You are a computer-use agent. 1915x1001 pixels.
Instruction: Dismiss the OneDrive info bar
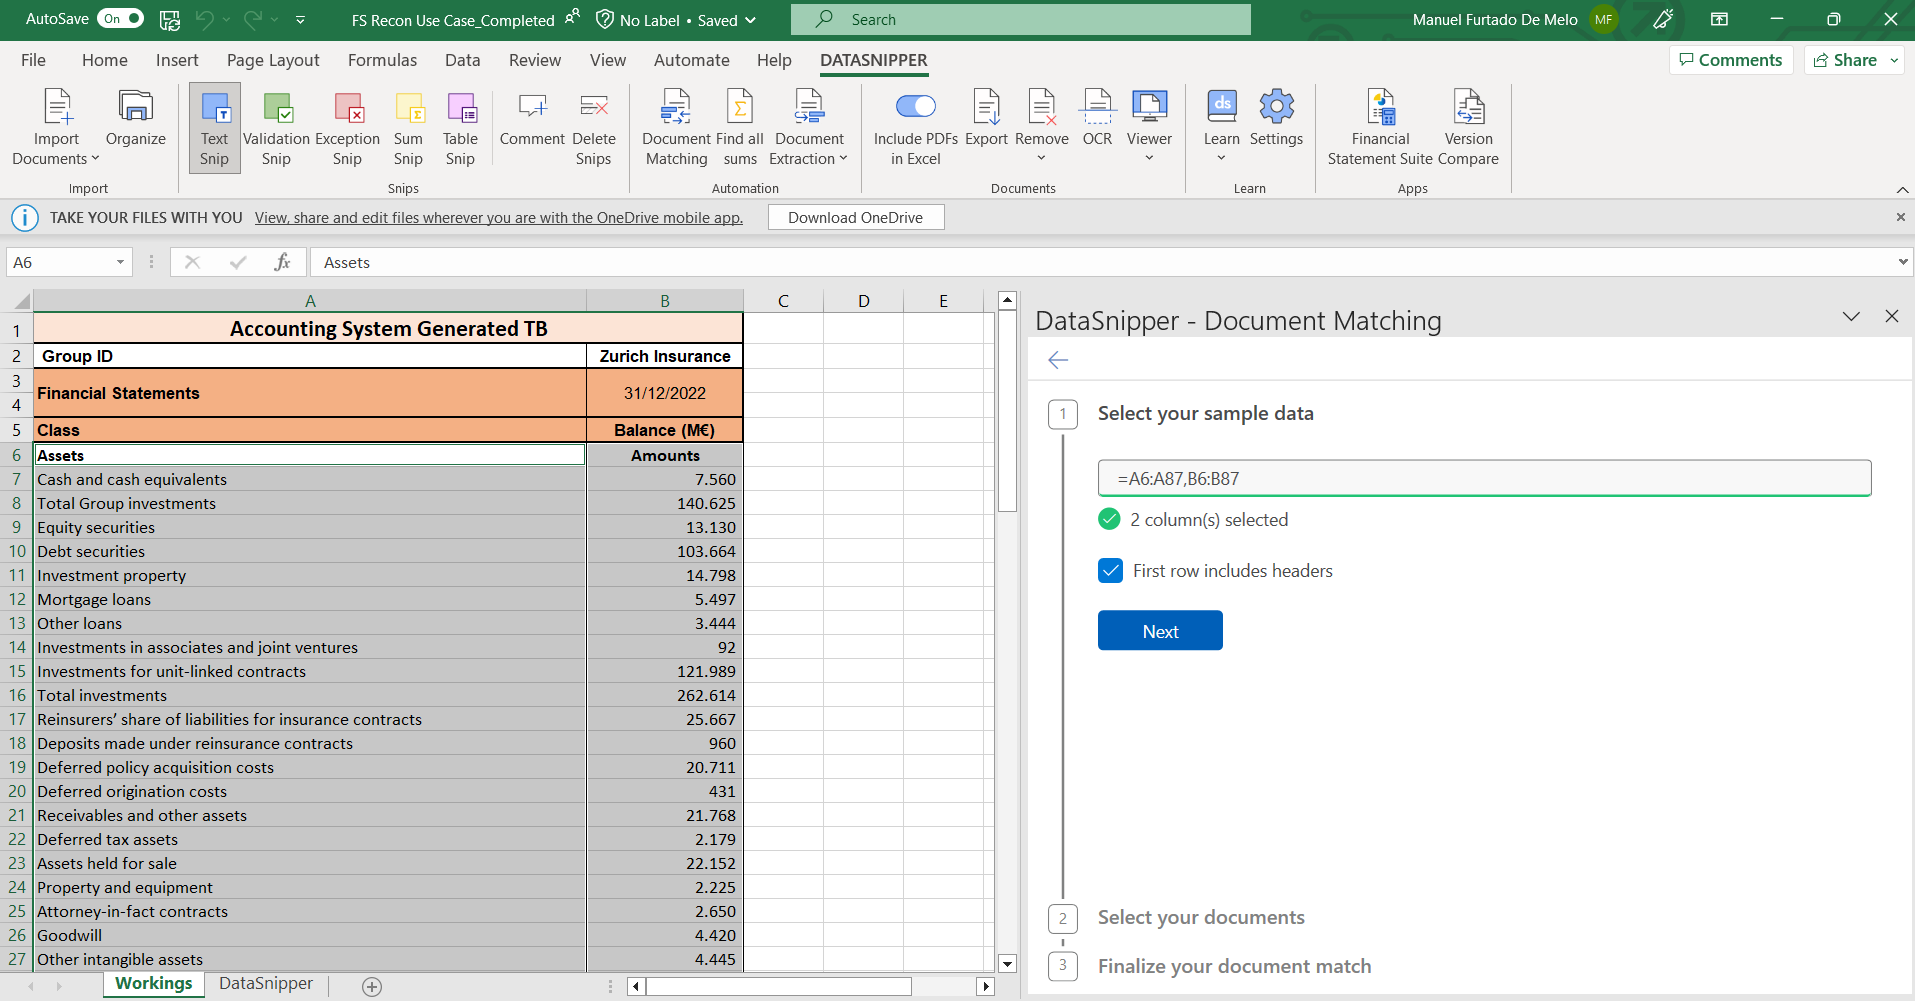[1900, 217]
